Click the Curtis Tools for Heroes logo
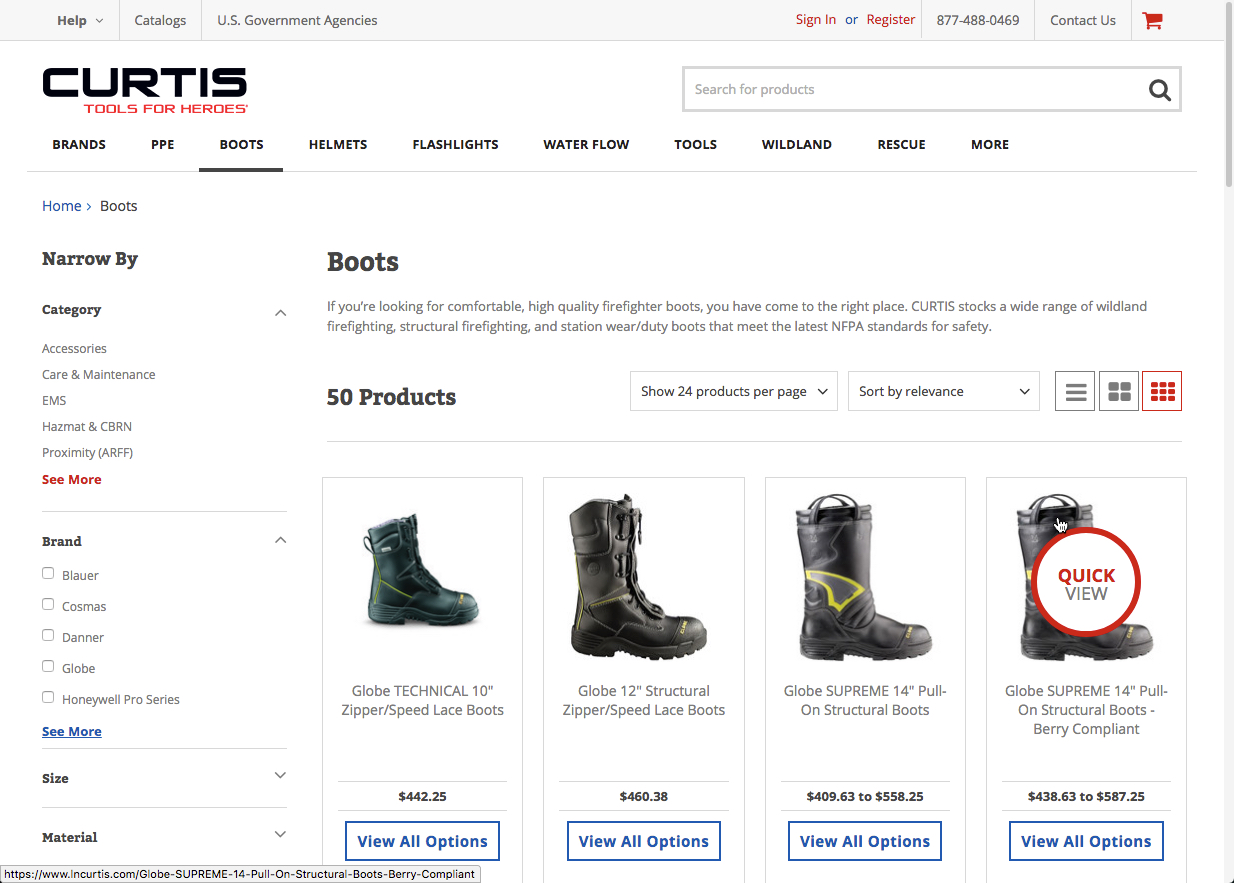 145,90
